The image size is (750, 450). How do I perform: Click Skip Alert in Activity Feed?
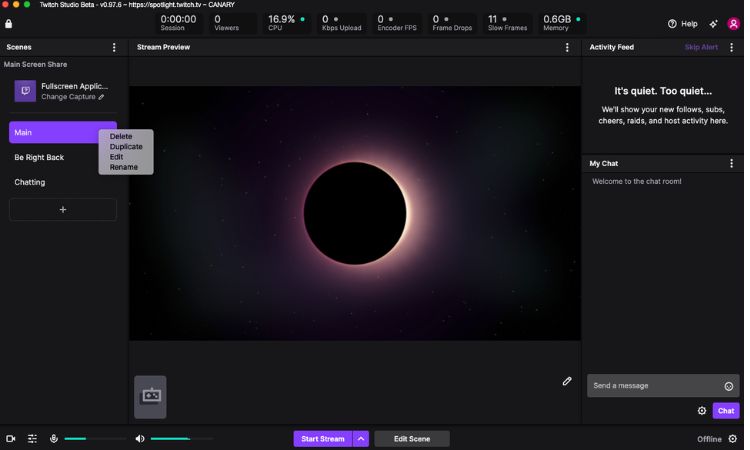pos(701,47)
